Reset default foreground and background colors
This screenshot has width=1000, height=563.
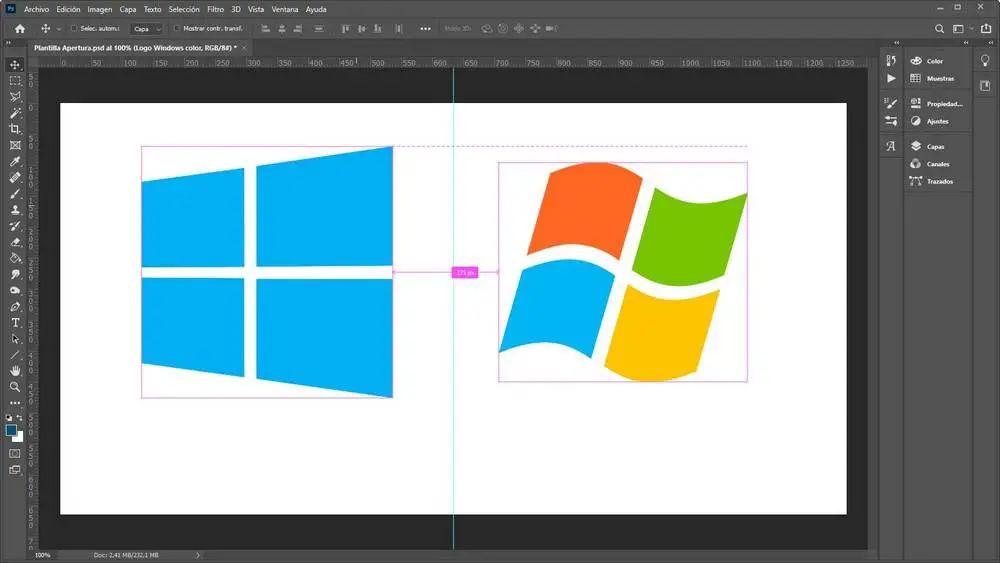tap(9, 418)
